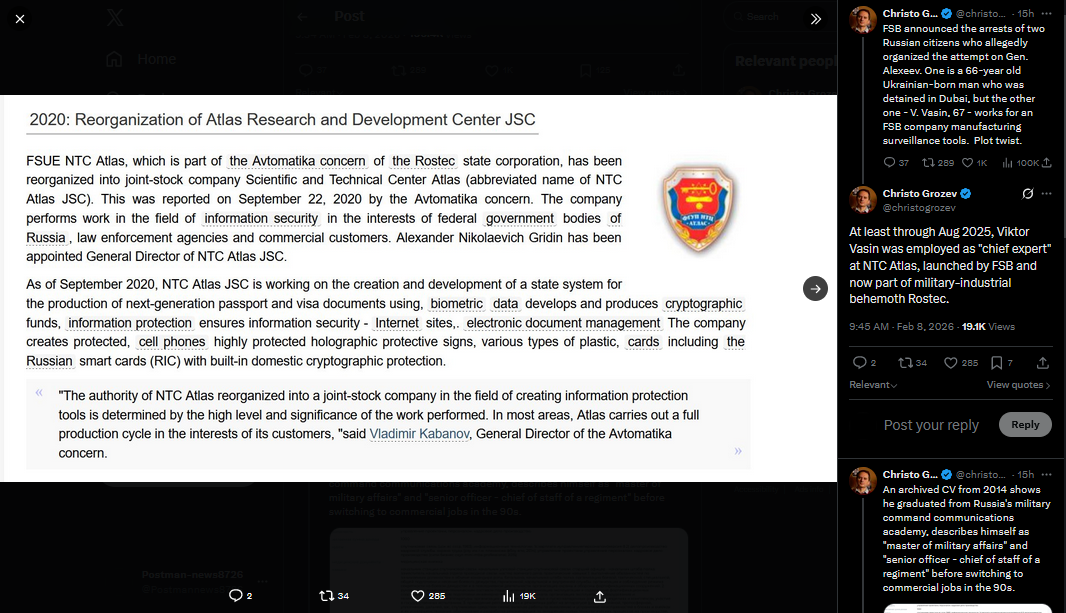Open author name on archived CV tweet

tap(910, 474)
